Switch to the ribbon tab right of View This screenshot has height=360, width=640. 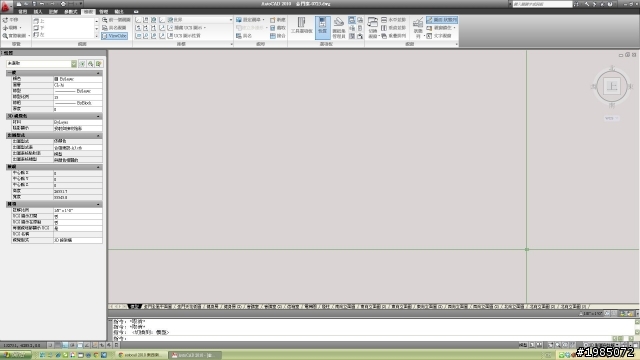(104, 12)
